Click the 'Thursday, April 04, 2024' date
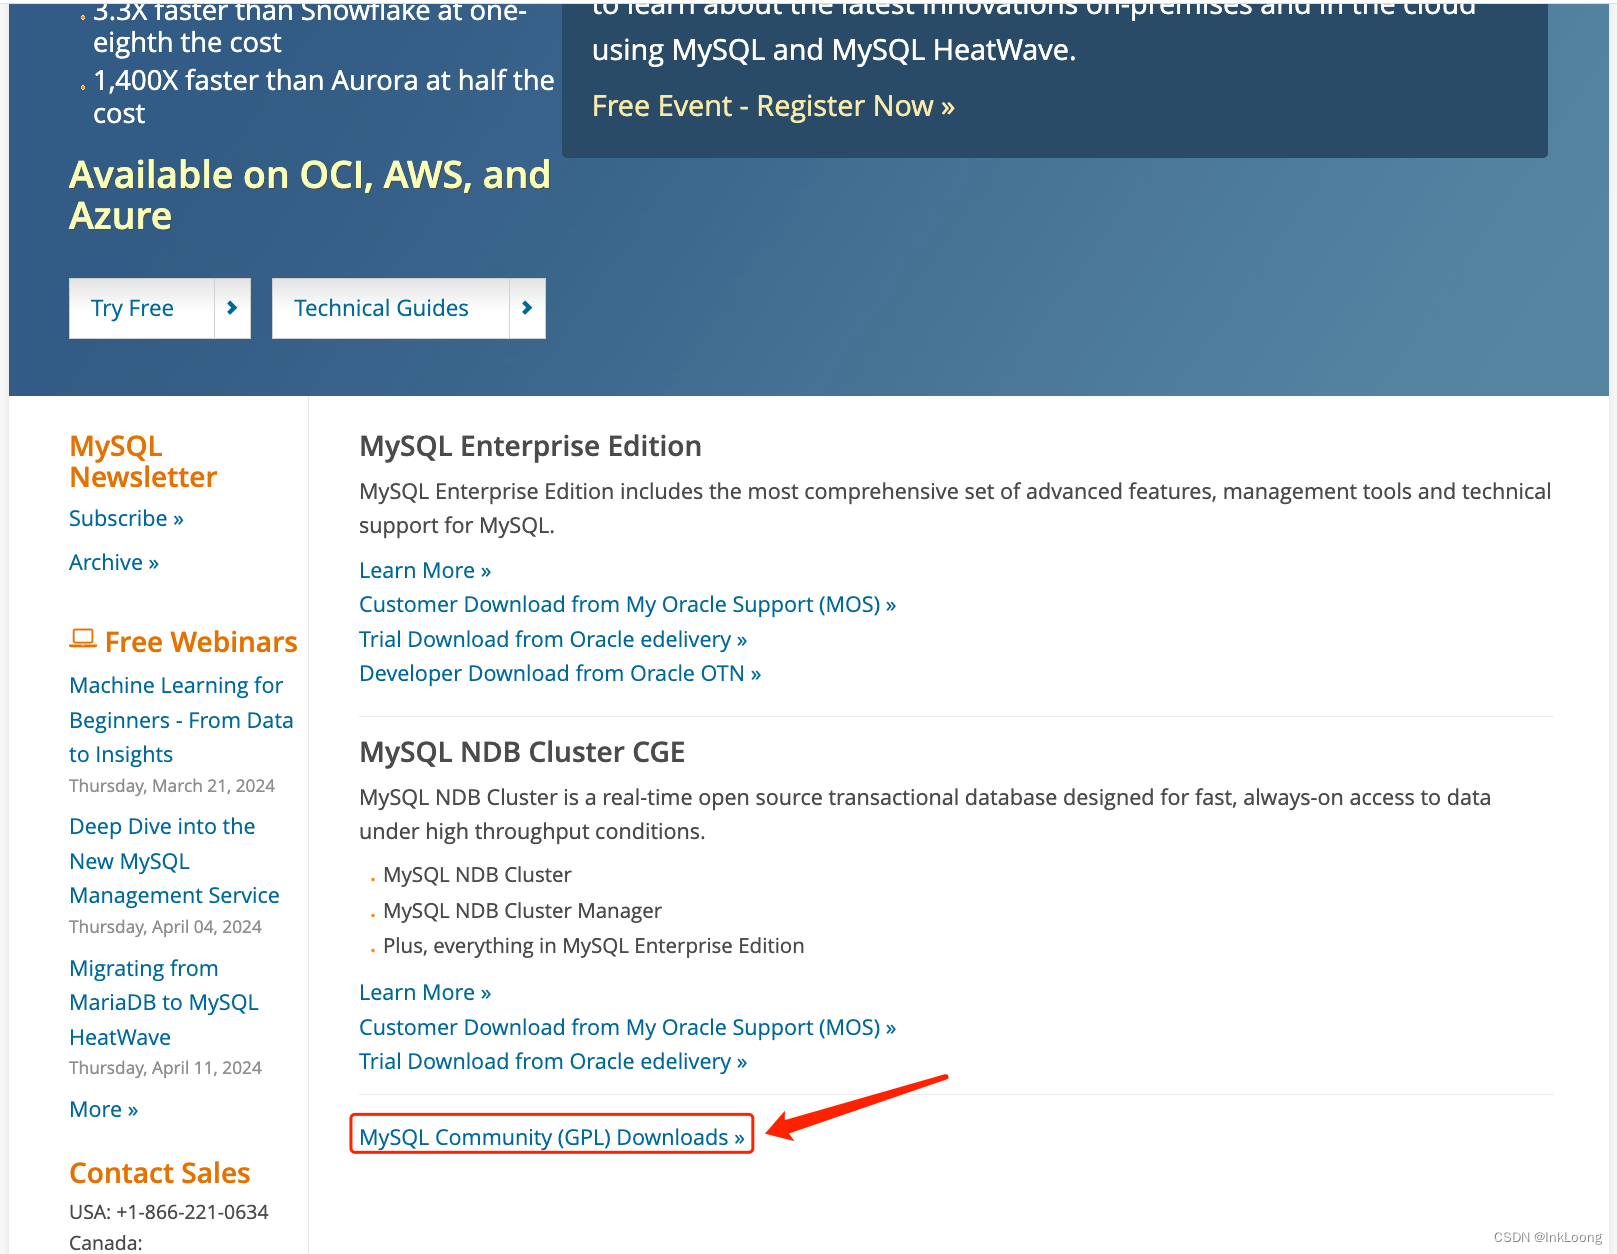This screenshot has height=1254, width=1617. [165, 927]
